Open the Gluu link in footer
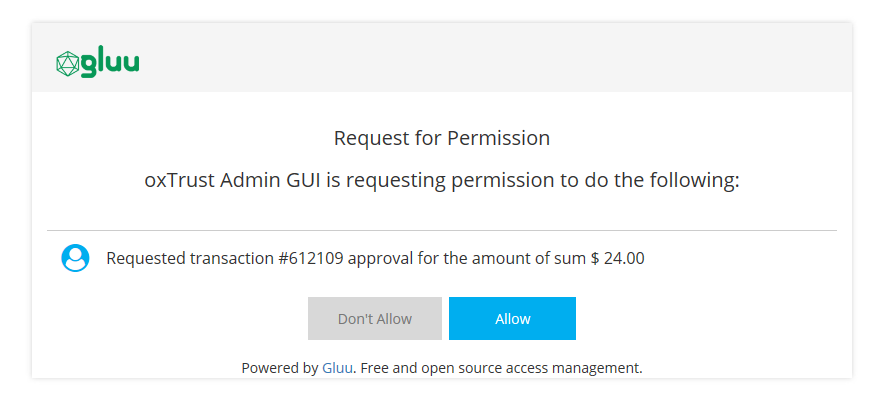Image resolution: width=891 pixels, height=420 pixels. (x=336, y=368)
